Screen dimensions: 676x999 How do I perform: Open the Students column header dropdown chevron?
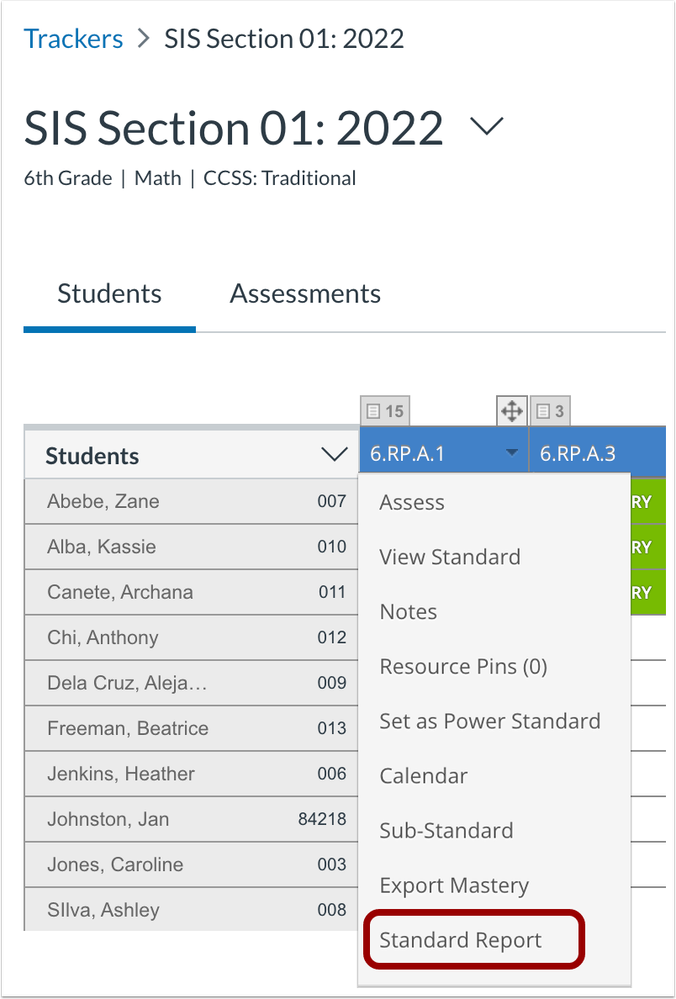(334, 455)
